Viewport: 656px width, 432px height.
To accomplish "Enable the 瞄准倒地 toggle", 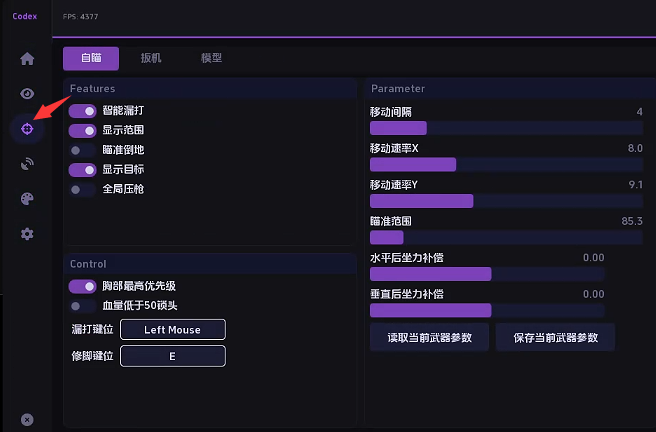I will pos(82,150).
